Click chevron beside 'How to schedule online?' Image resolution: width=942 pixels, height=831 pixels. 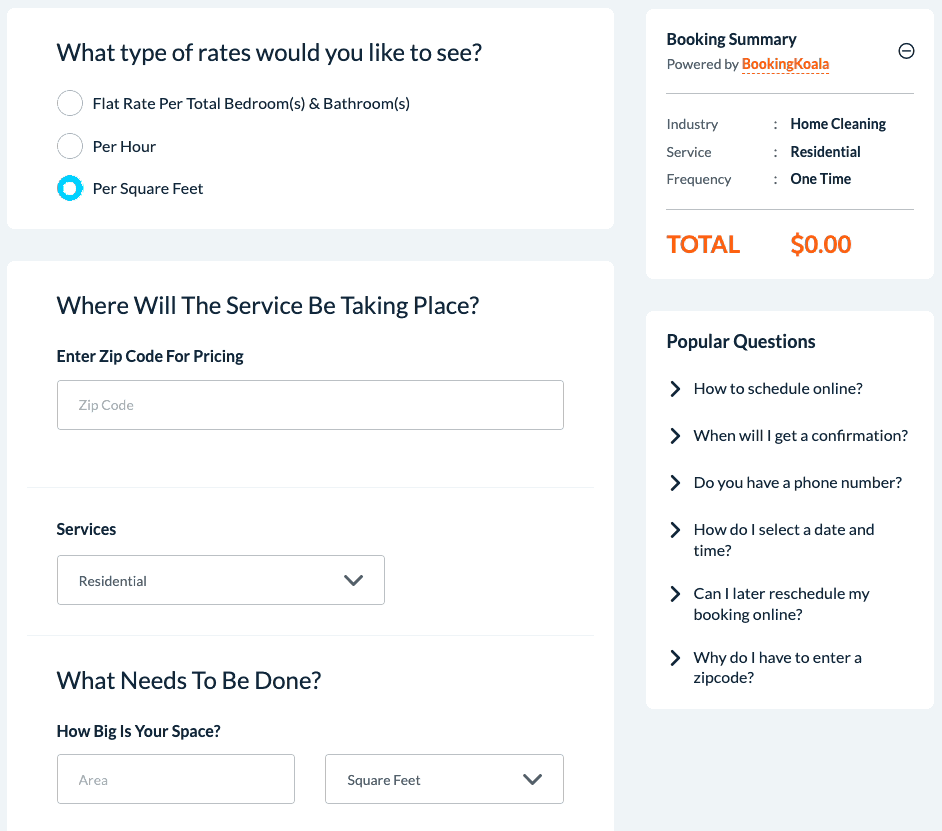[676, 389]
